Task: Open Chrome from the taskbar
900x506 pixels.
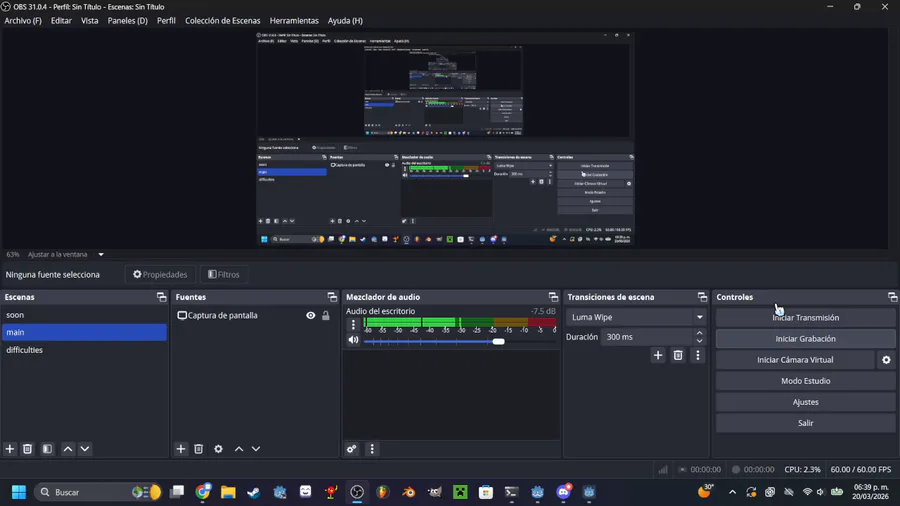Action: click(203, 492)
